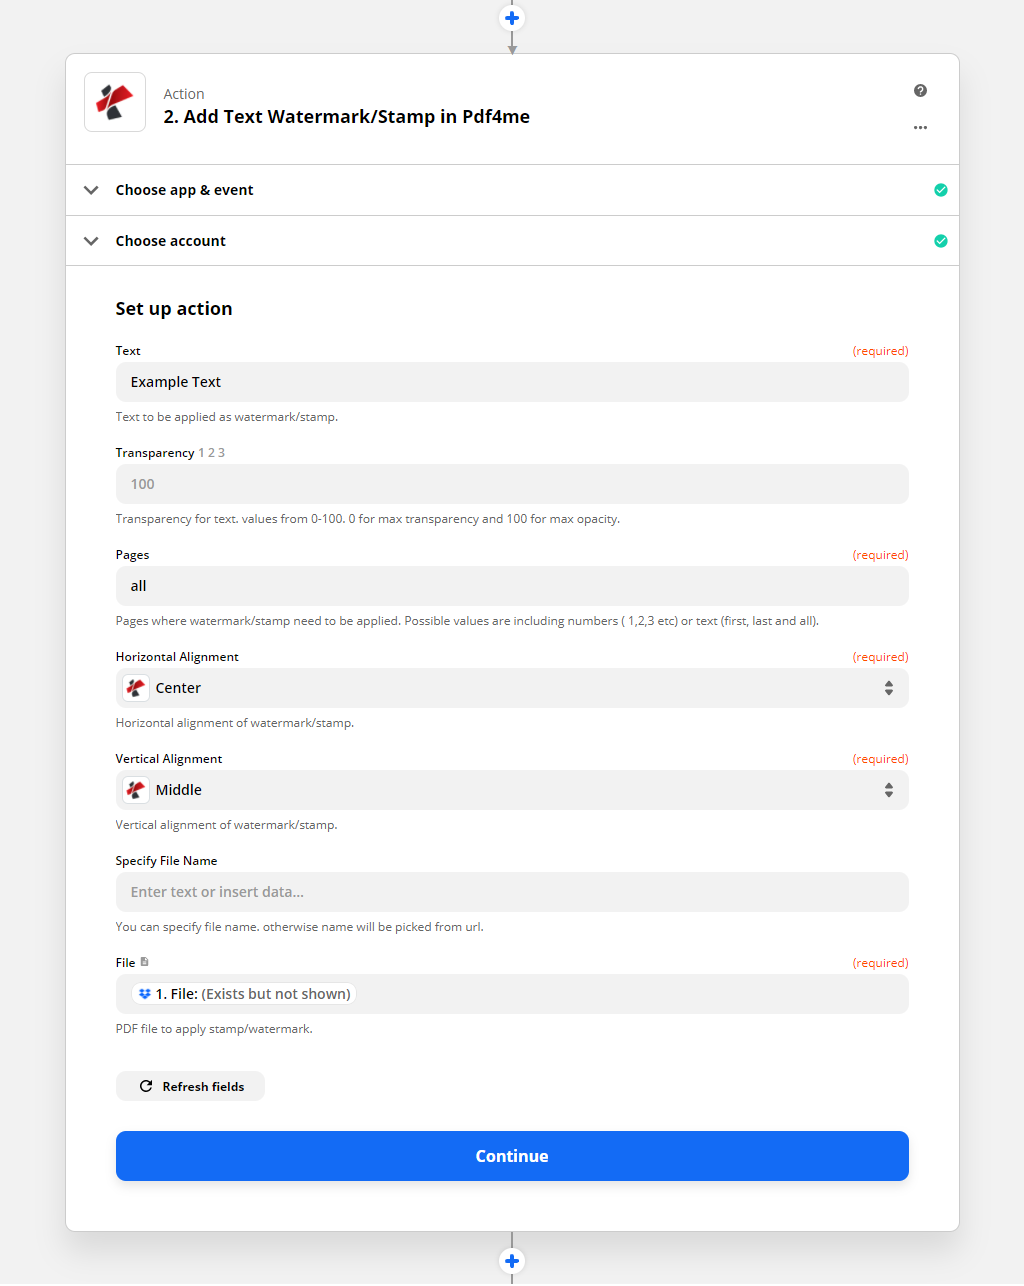Expand the Choose account section
Screen dimensions: 1024x1286
pyautogui.click(x=512, y=241)
